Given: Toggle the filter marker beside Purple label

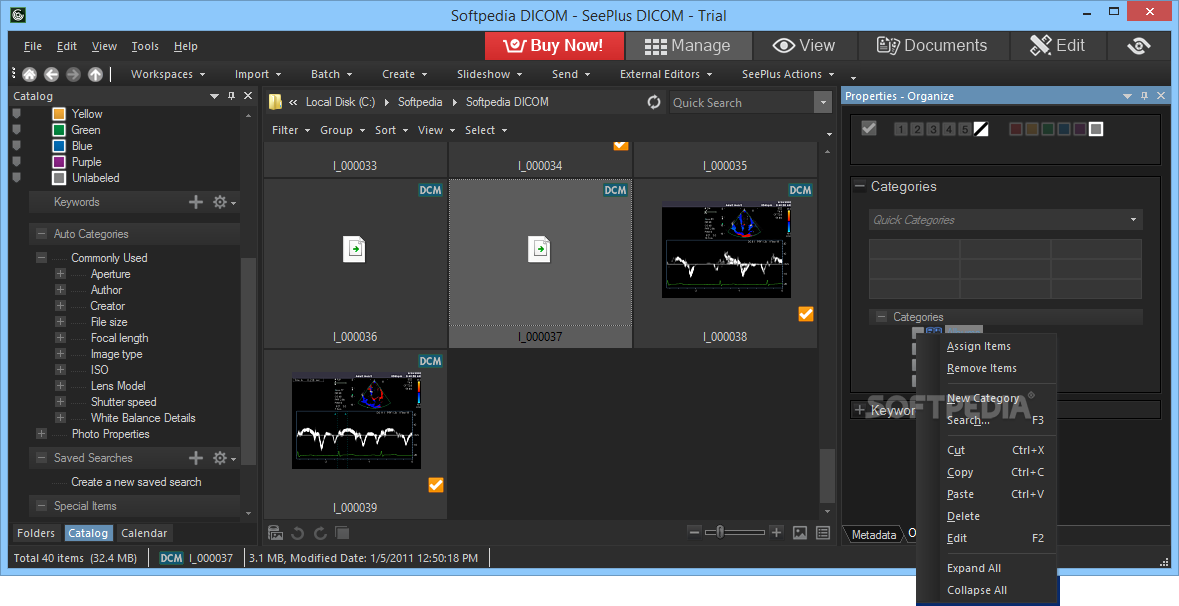Looking at the screenshot, I should tap(17, 162).
